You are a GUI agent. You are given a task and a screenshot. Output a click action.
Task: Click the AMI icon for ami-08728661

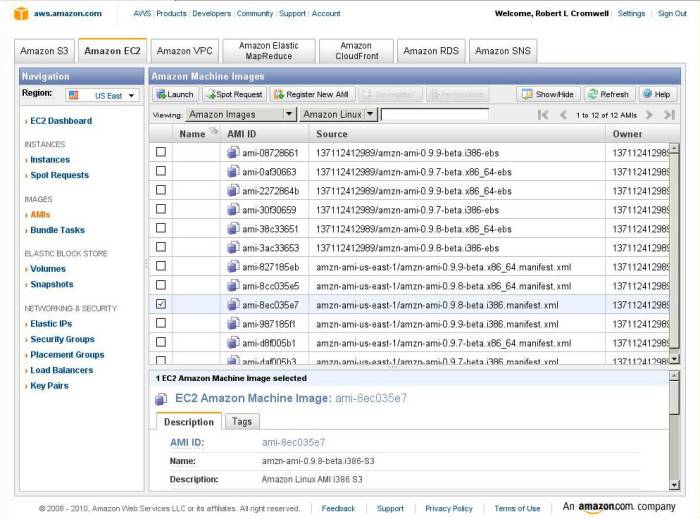tap(233, 153)
